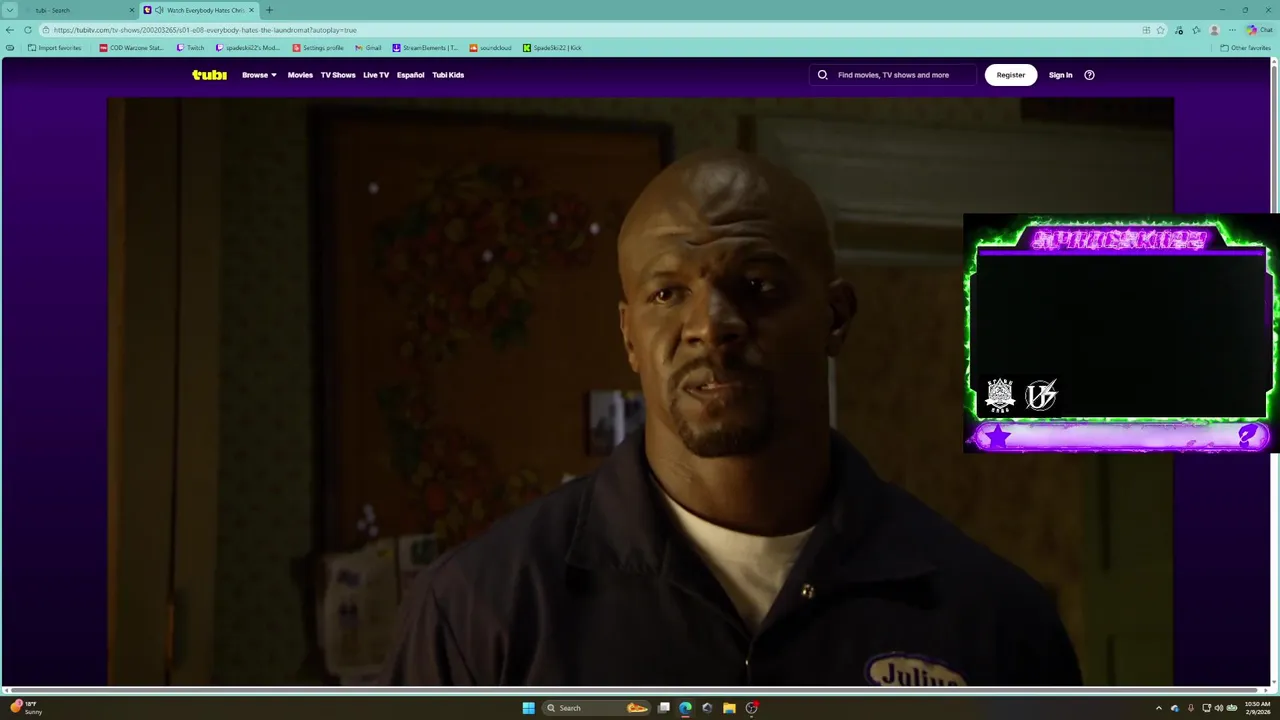This screenshot has width=1280, height=720.
Task: Open StreamElements bookmark
Action: click(x=425, y=48)
